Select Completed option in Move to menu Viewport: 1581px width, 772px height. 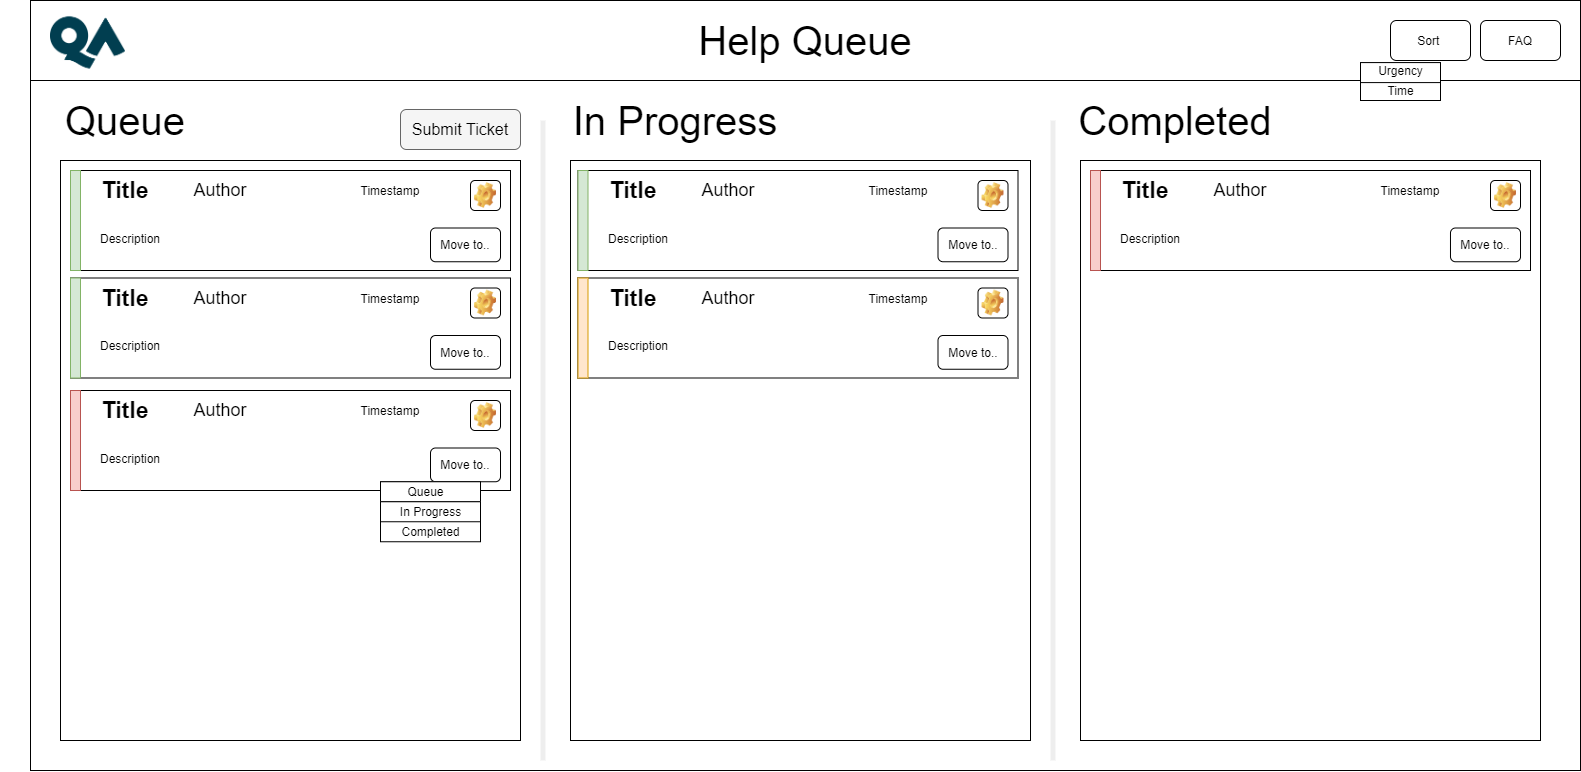tap(430, 532)
